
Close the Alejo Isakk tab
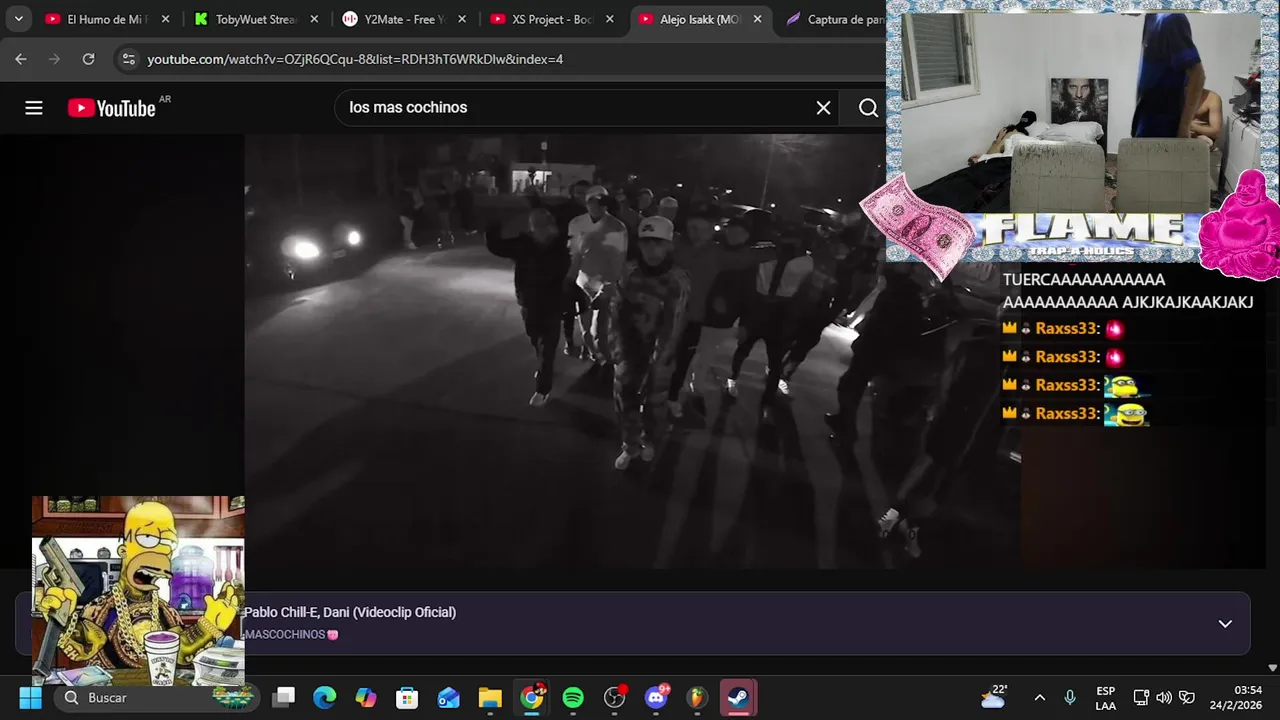coord(758,19)
